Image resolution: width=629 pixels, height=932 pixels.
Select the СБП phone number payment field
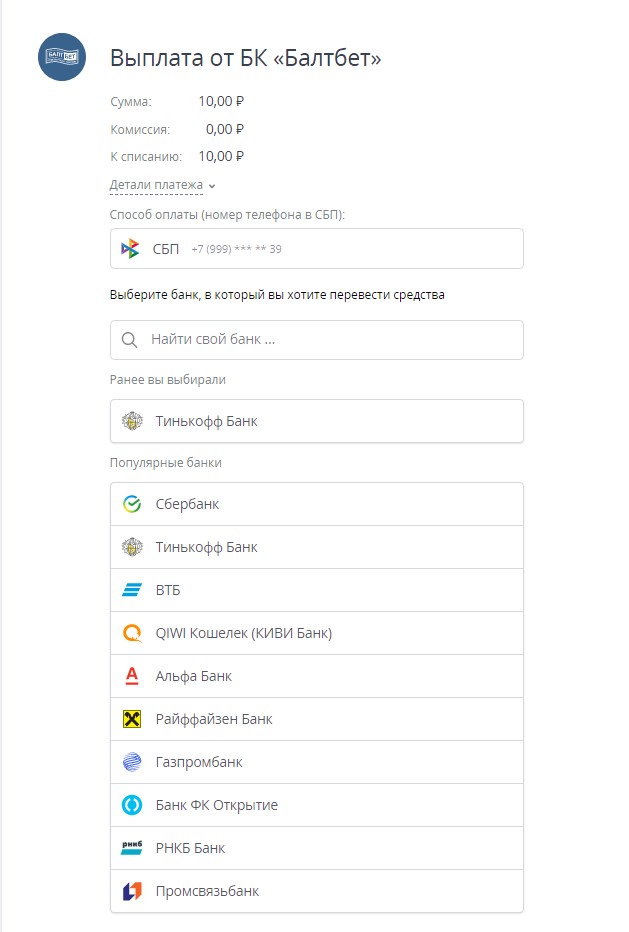point(316,249)
